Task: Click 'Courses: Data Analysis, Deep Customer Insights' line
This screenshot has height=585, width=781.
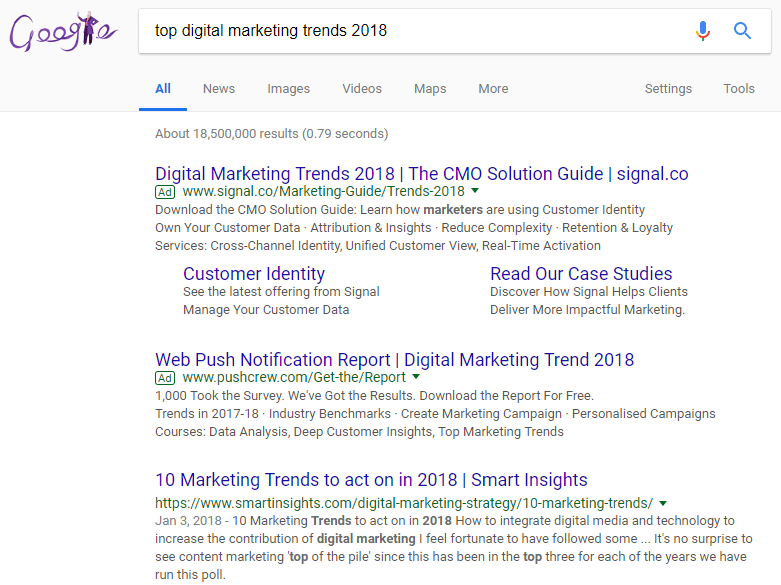Action: (x=359, y=432)
